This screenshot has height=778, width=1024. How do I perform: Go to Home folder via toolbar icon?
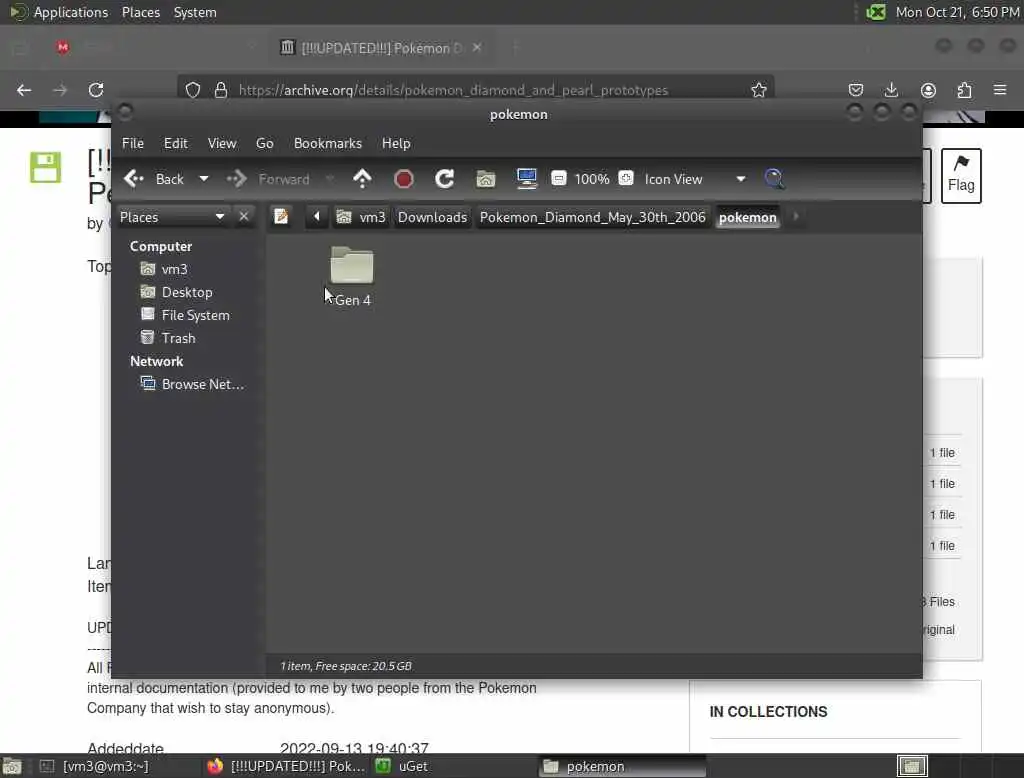[485, 179]
